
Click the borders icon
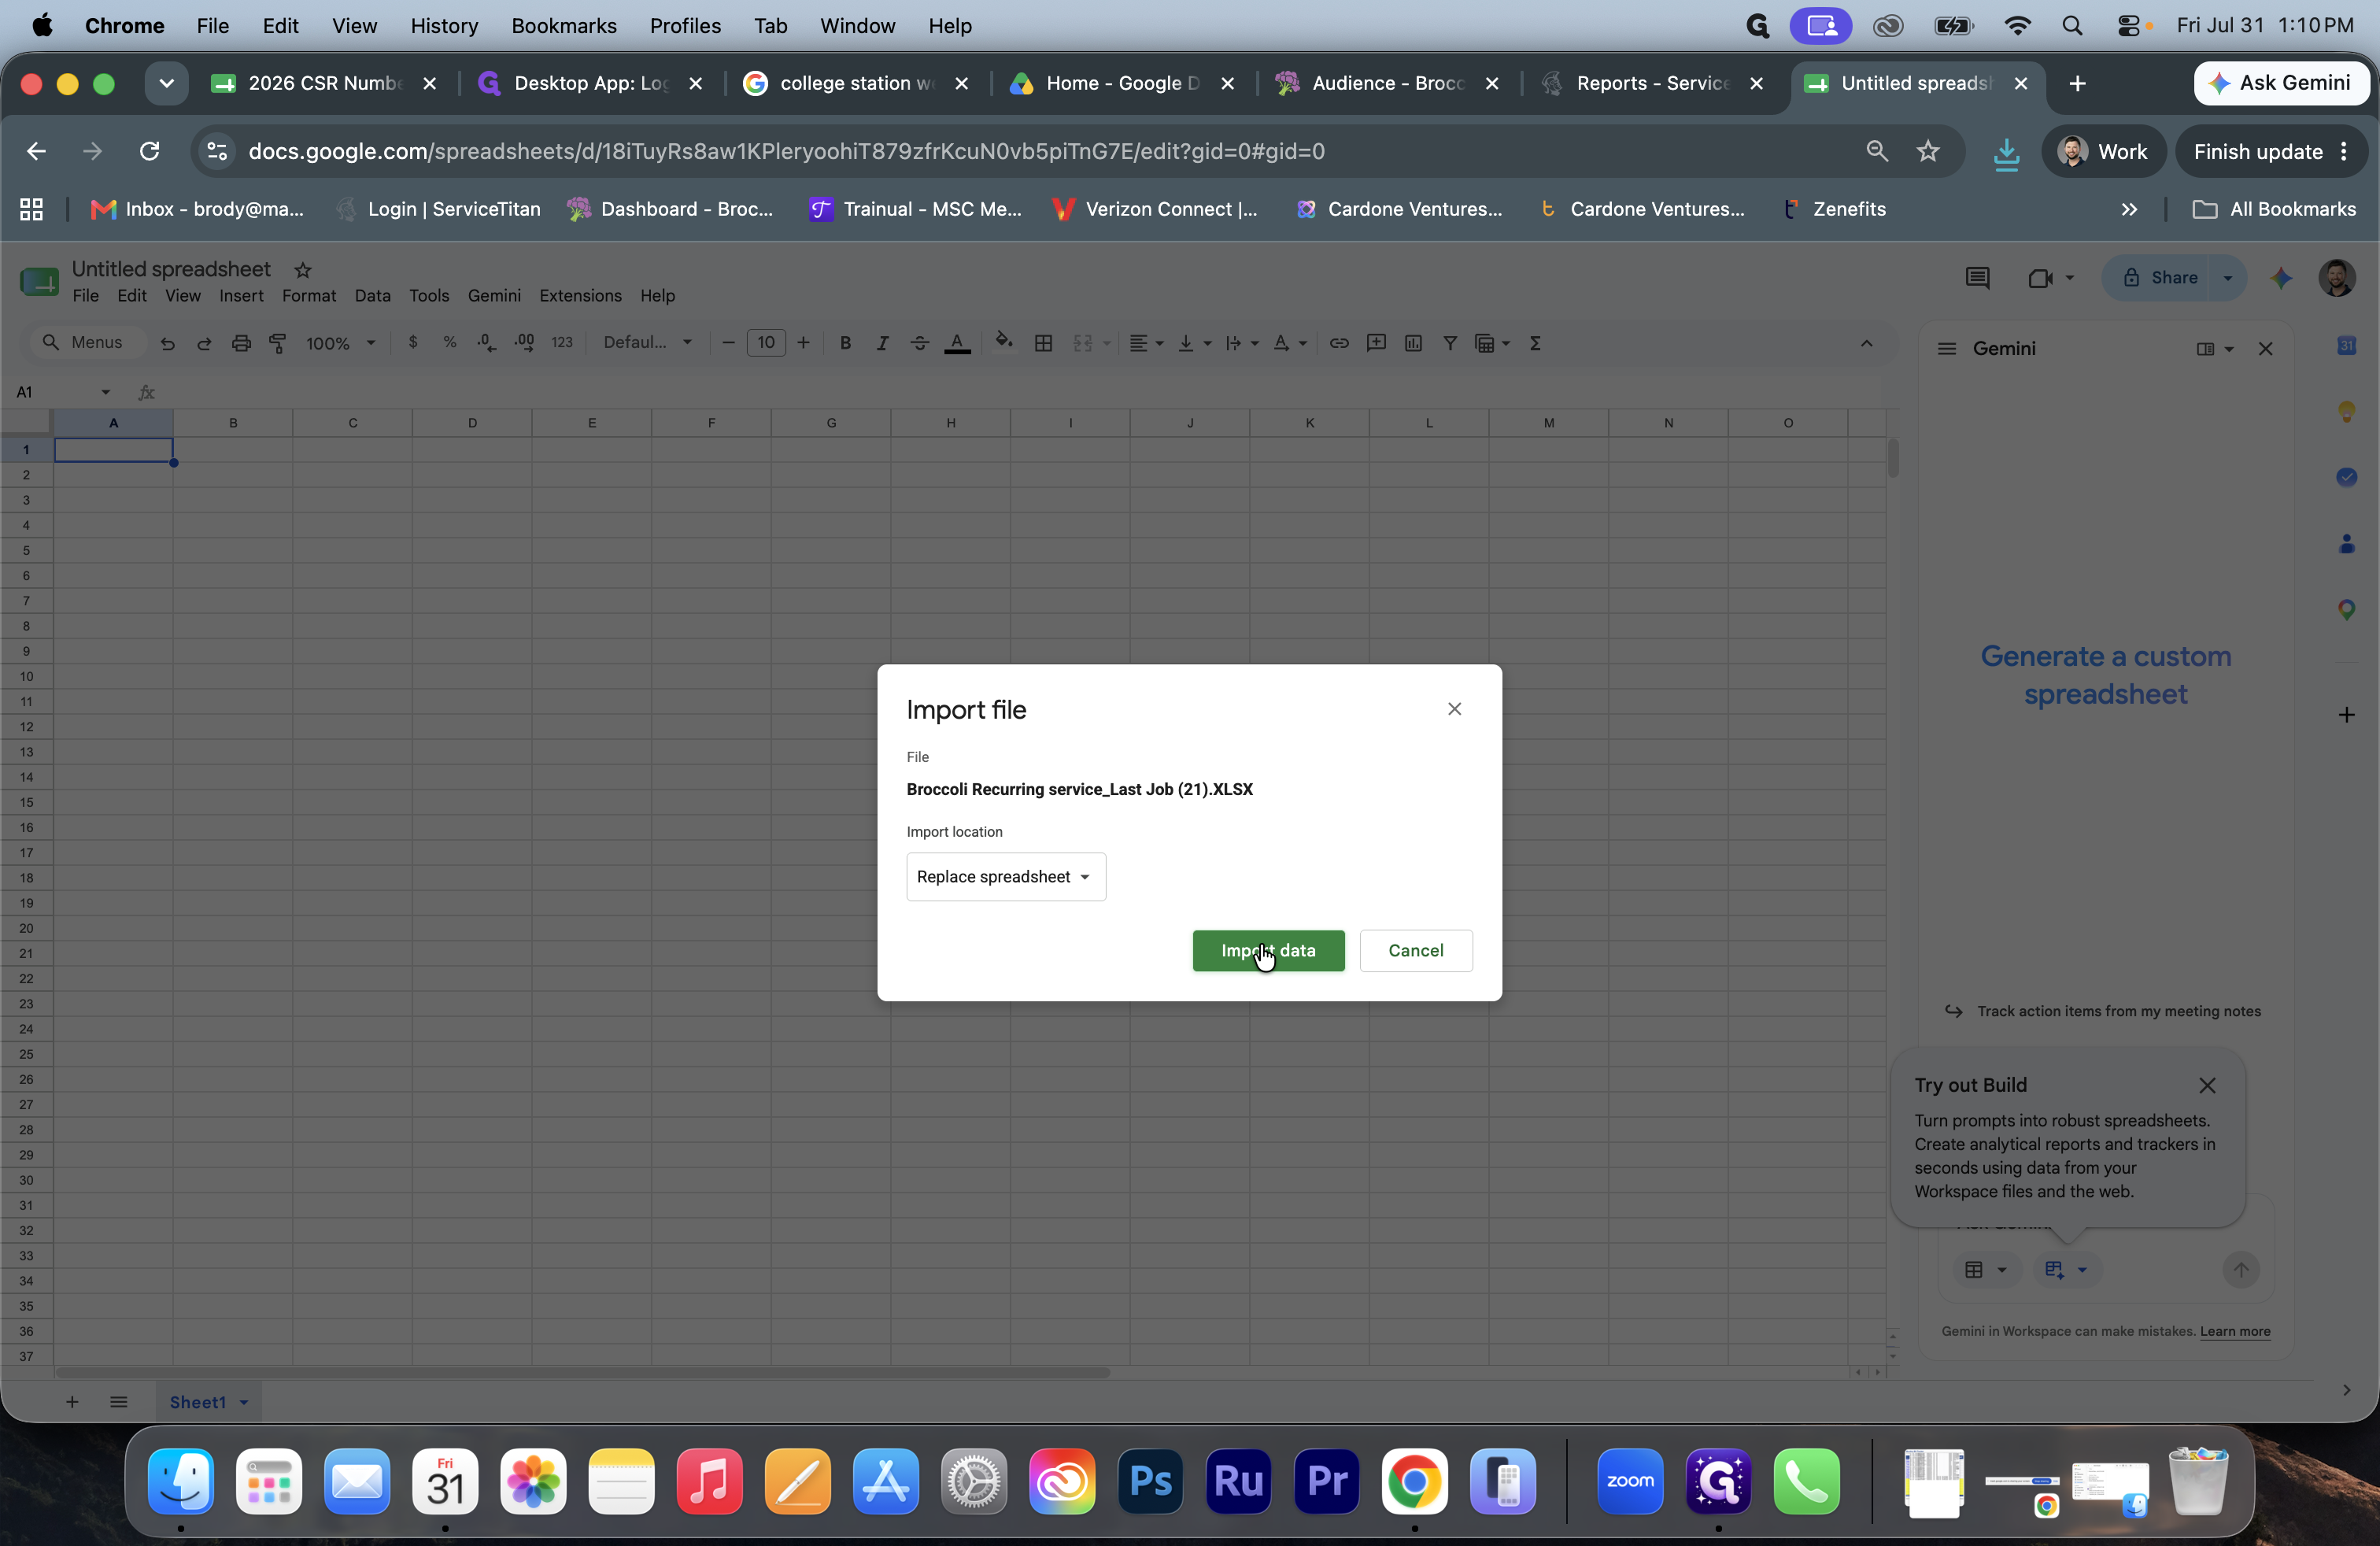click(x=1043, y=343)
